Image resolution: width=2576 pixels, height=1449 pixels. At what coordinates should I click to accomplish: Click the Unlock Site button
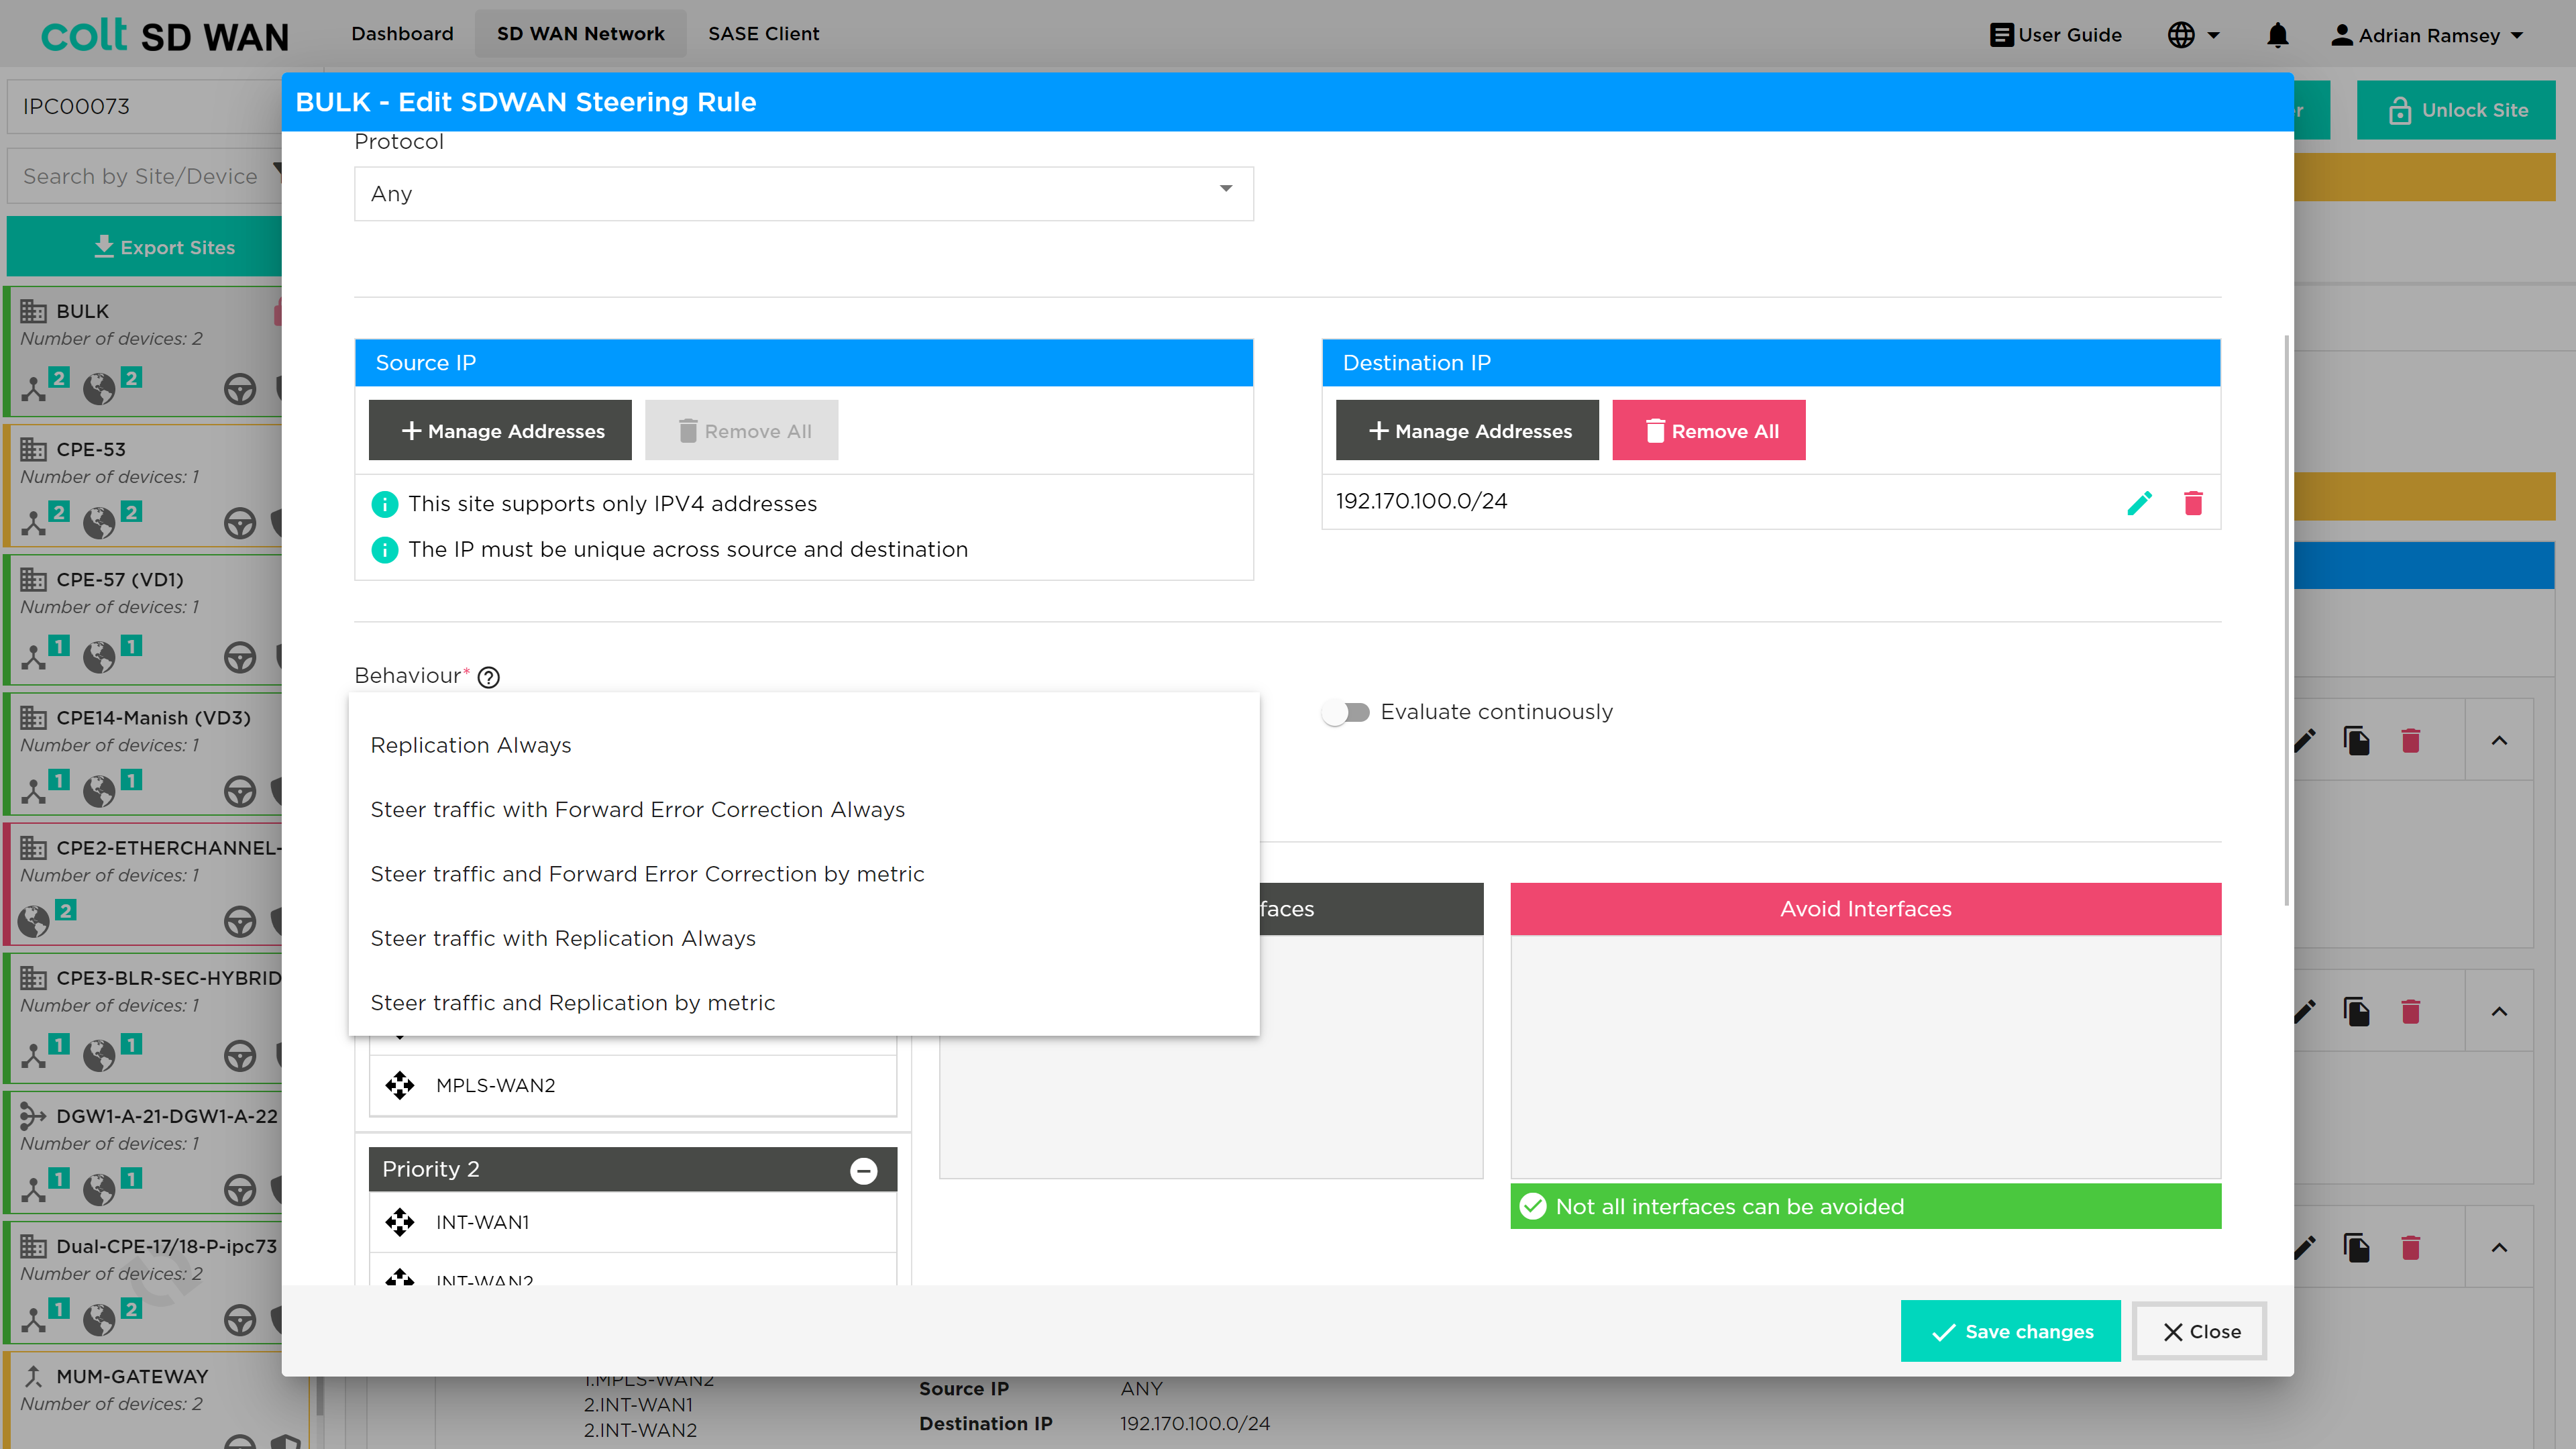pos(2456,110)
